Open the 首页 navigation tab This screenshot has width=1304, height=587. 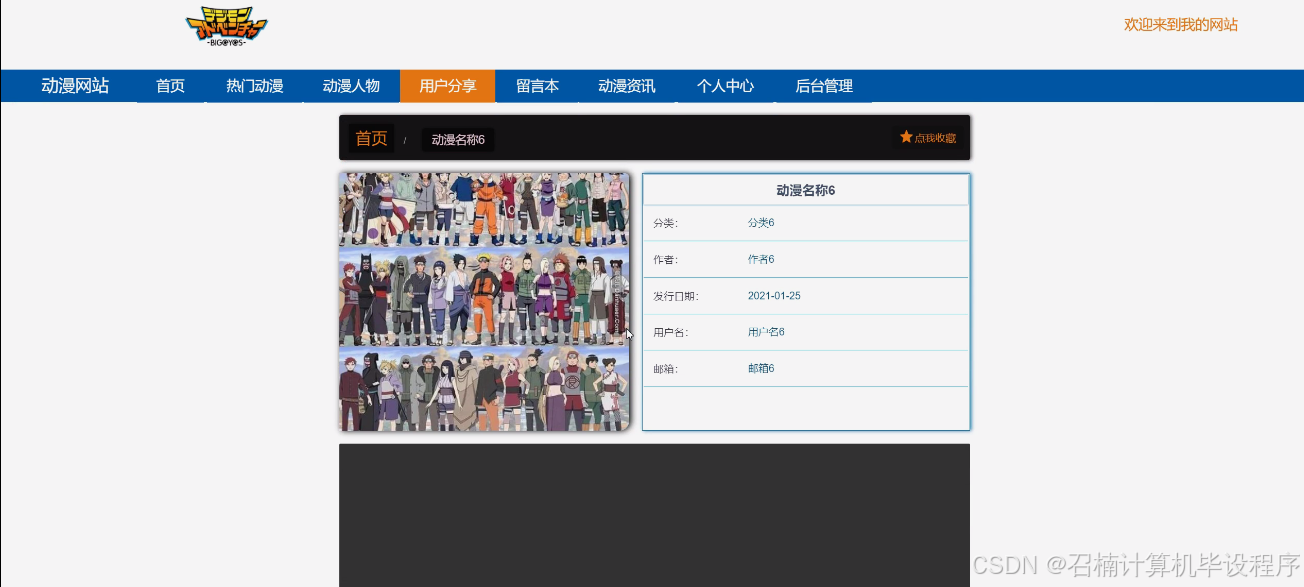pyautogui.click(x=170, y=86)
